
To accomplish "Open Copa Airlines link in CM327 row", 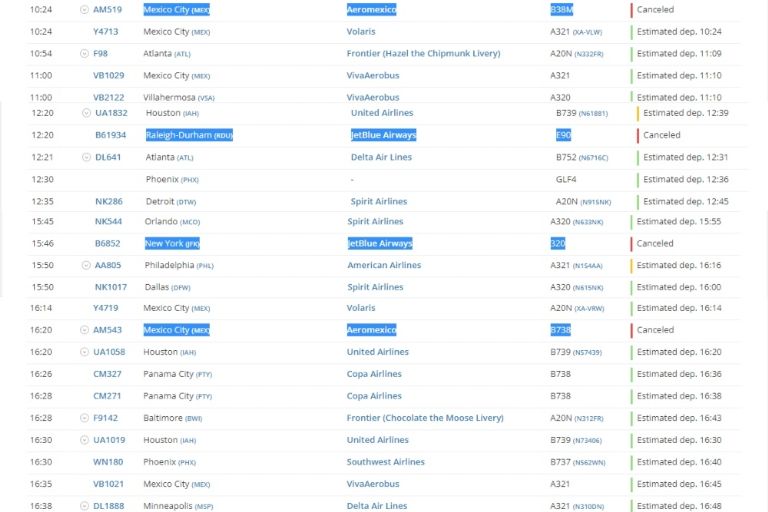I will (374, 374).
